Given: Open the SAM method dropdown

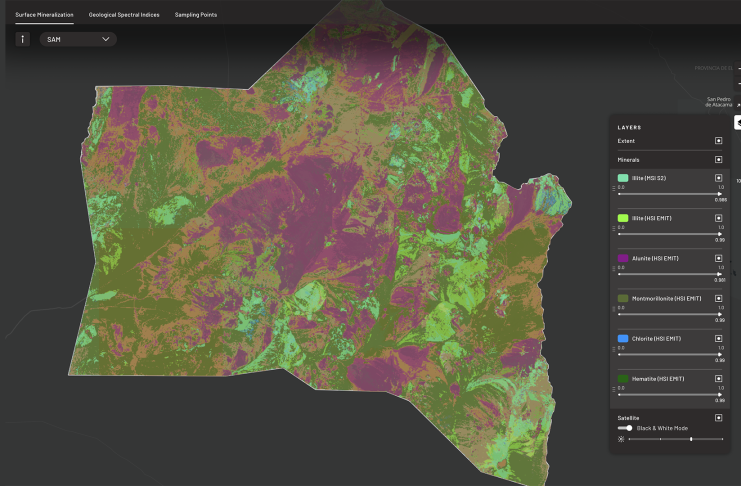Looking at the screenshot, I should (x=78, y=39).
